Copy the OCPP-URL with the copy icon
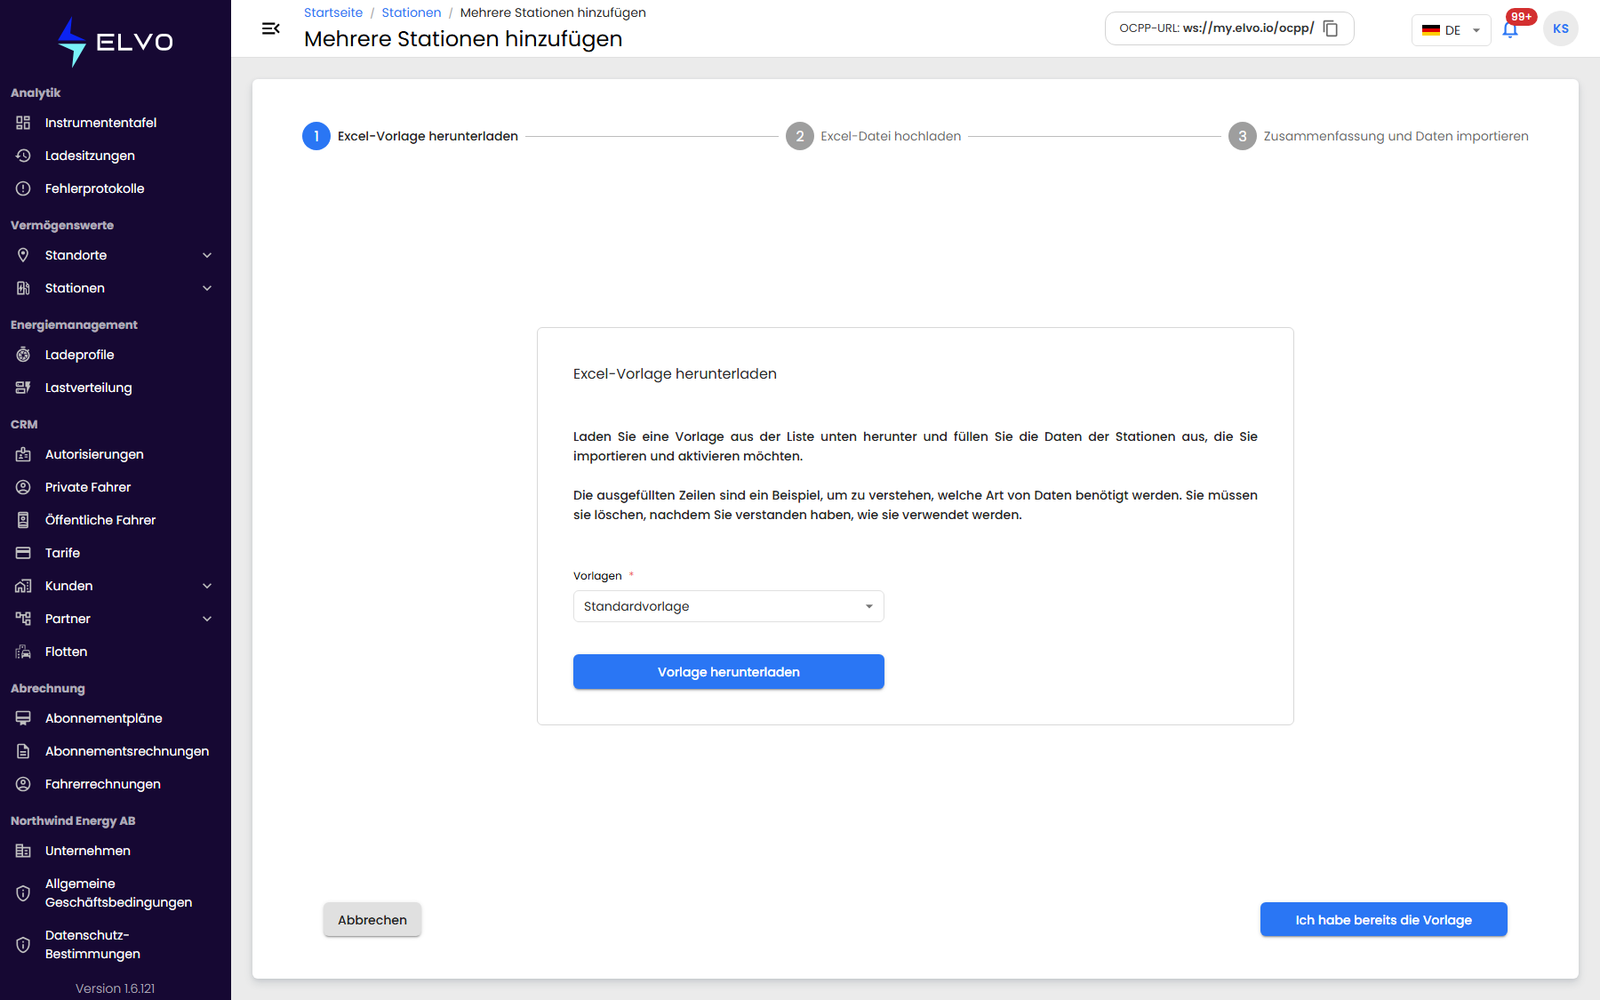This screenshot has height=1000, width=1600. click(x=1330, y=28)
